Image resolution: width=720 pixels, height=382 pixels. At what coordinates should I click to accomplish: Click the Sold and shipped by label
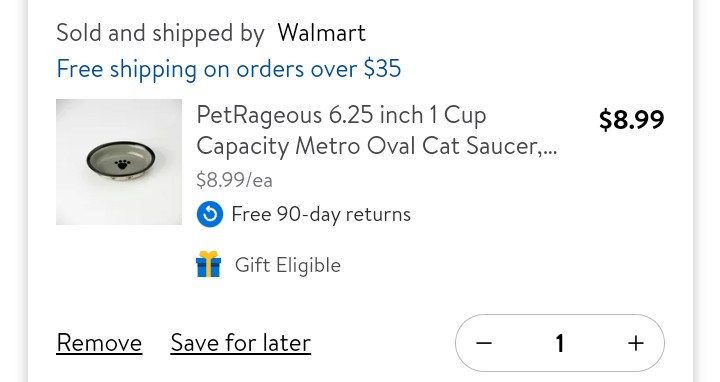pyautogui.click(x=160, y=33)
